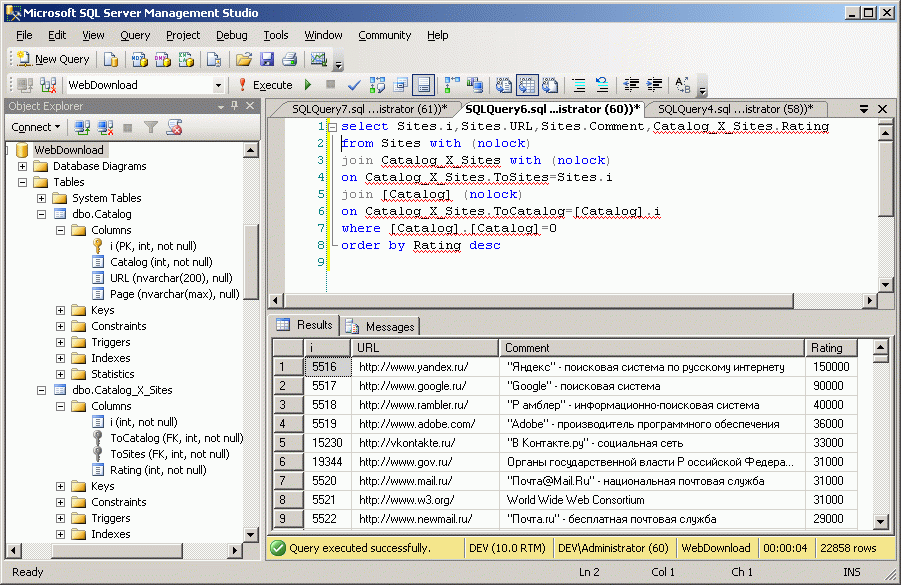Image resolution: width=901 pixels, height=585 pixels.
Task: Toggle Include Client Statistics
Action: point(475,85)
